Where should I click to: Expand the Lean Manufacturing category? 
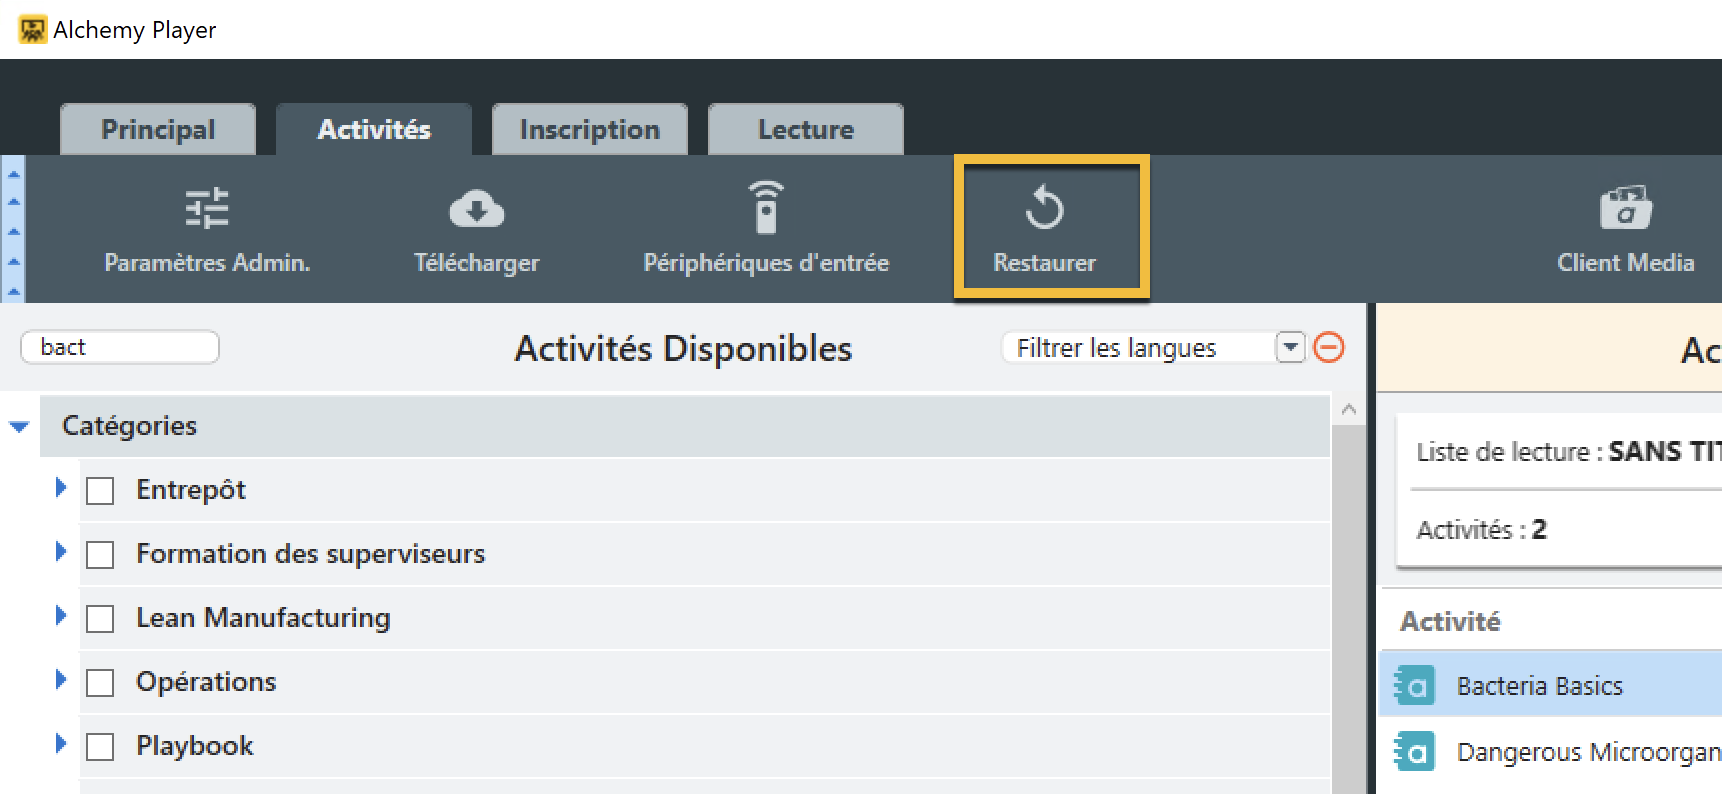(60, 615)
